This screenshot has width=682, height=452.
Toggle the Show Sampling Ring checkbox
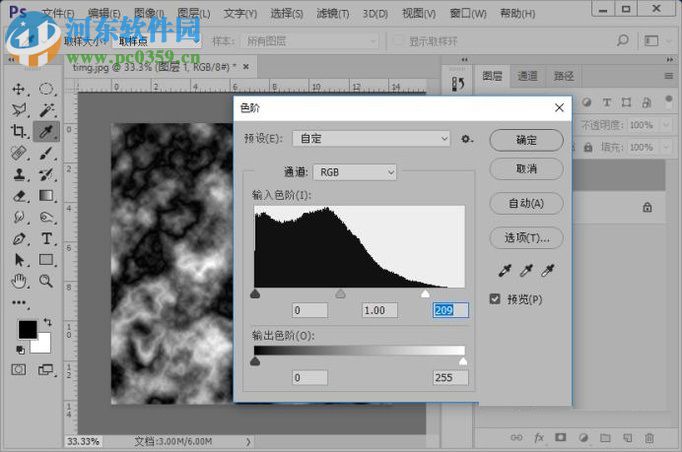pyautogui.click(x=398, y=41)
